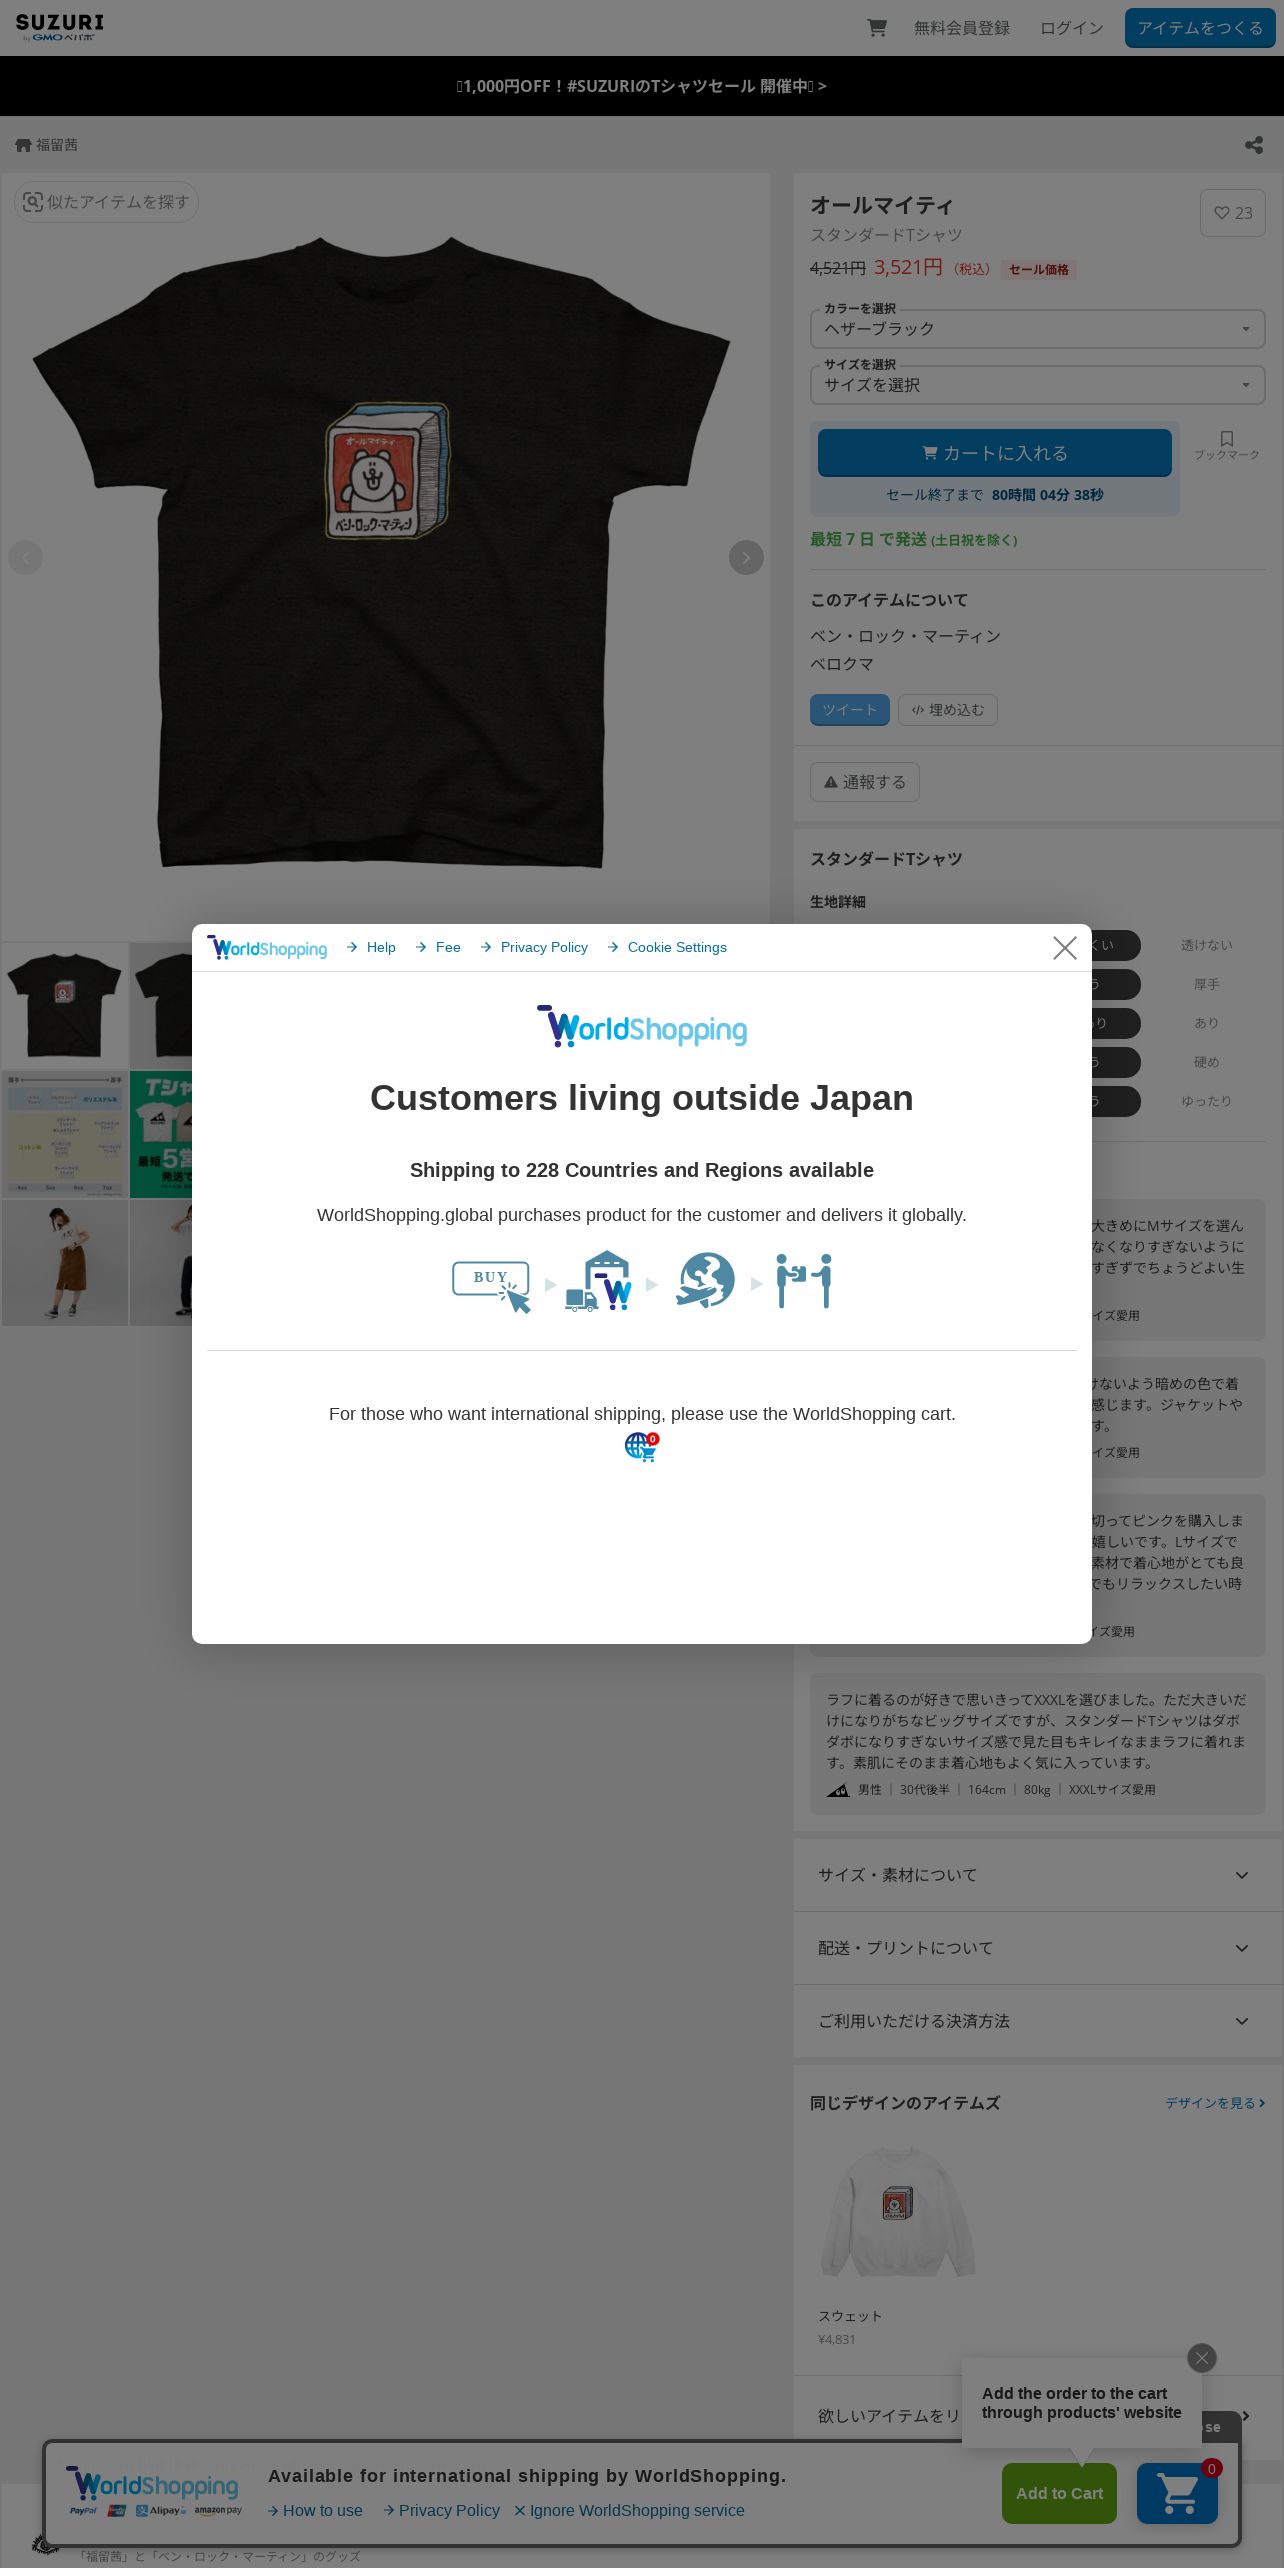Open the shopping cart icon in header
This screenshot has height=2568, width=1284.
(877, 28)
